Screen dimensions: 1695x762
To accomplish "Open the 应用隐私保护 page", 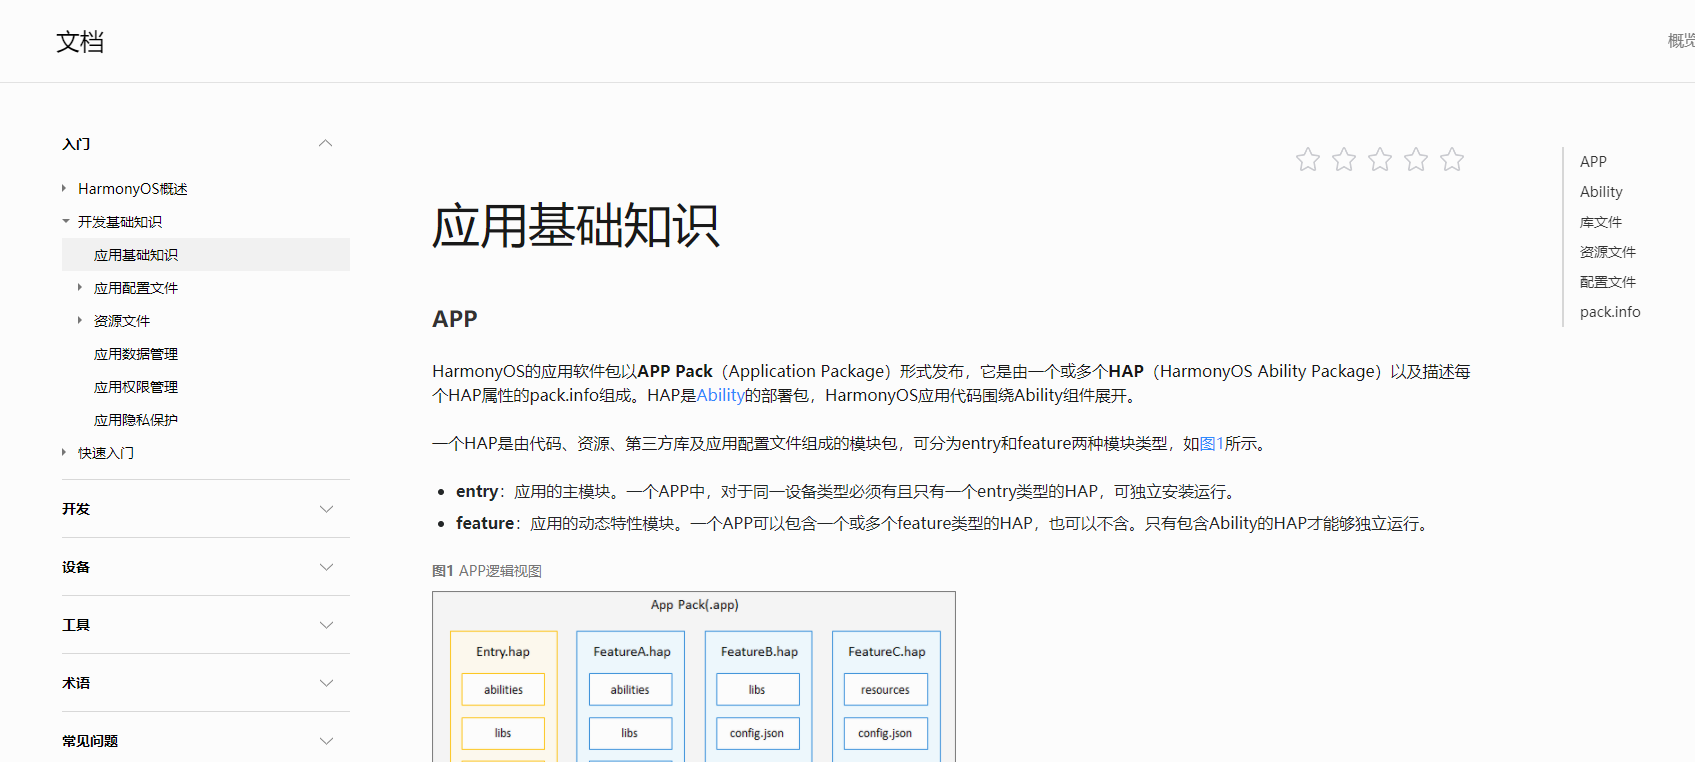I will click(x=136, y=420).
